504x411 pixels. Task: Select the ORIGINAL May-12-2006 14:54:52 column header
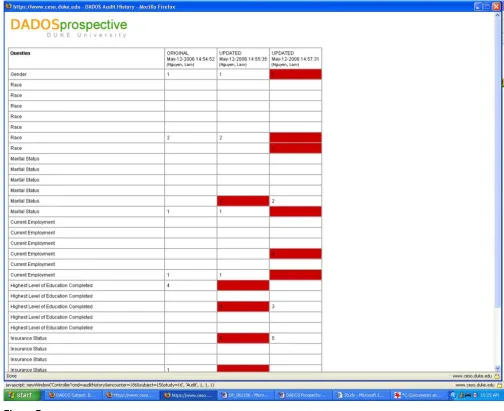click(190, 58)
